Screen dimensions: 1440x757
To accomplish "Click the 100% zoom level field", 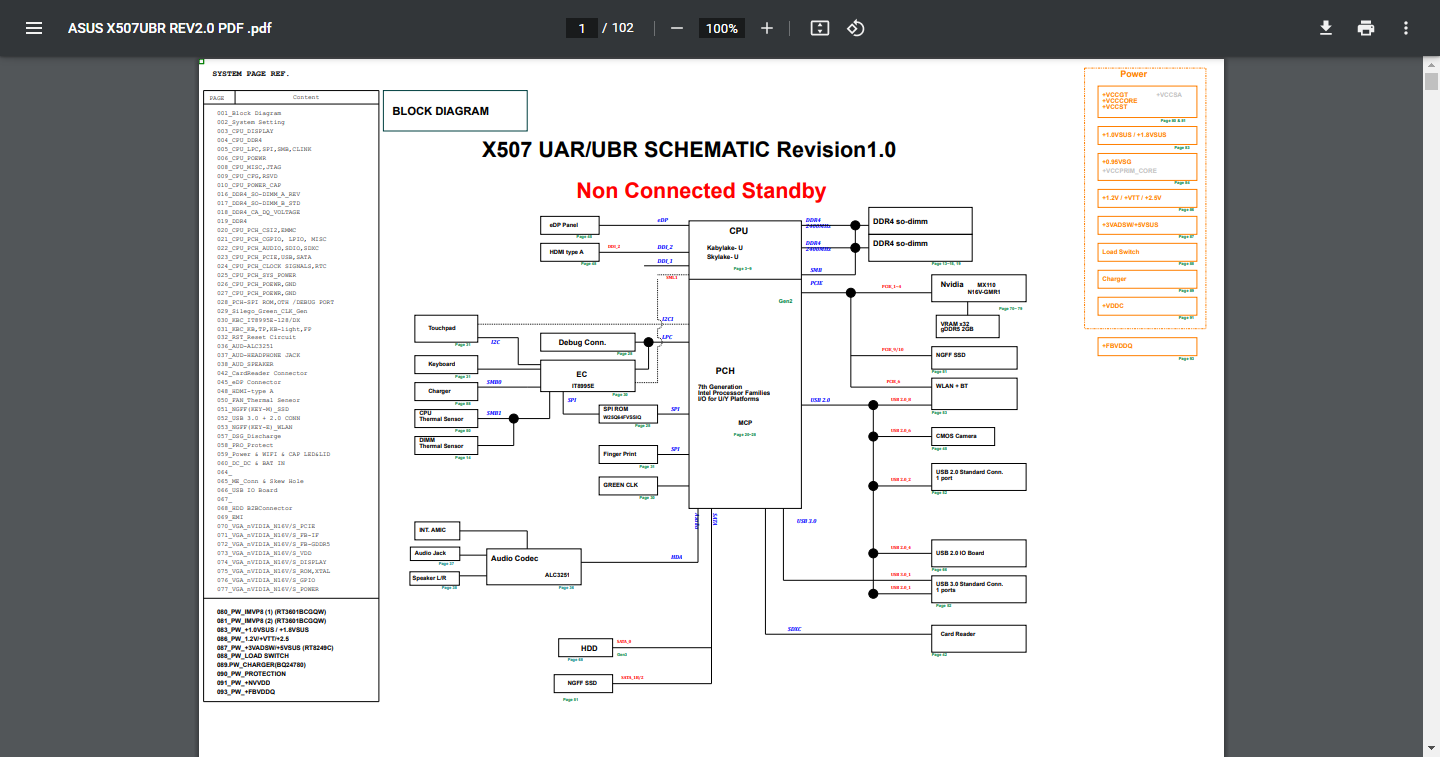I will pos(721,28).
